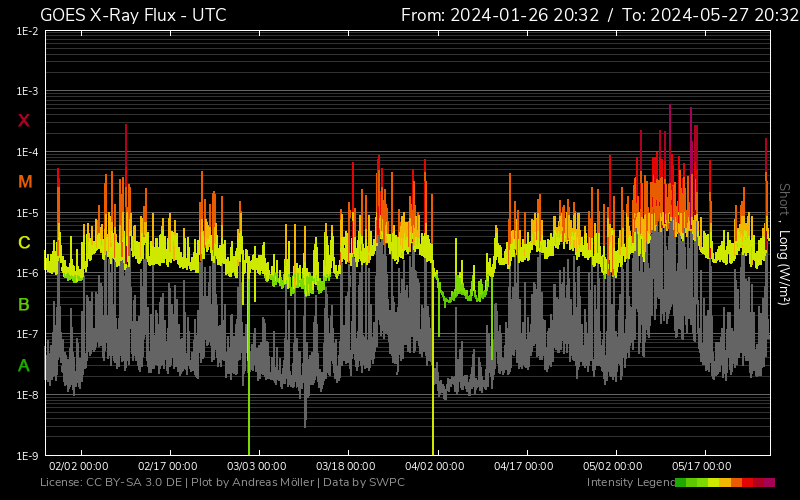Click the red X flare class label
This screenshot has width=800, height=500.
click(x=24, y=121)
